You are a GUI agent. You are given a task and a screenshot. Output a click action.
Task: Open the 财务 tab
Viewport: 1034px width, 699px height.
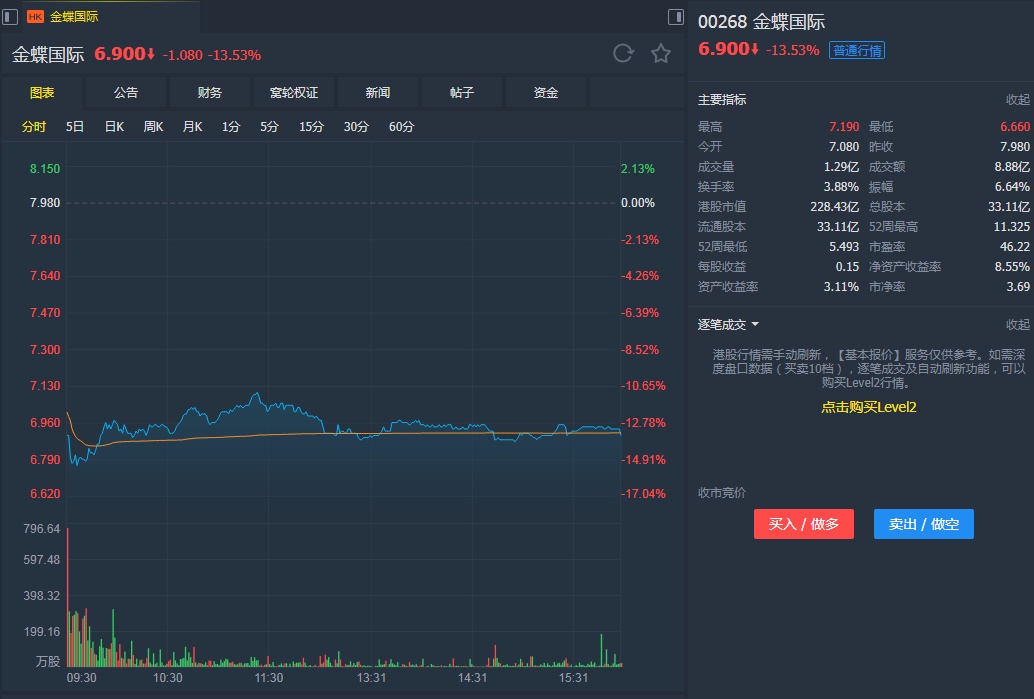coord(210,93)
